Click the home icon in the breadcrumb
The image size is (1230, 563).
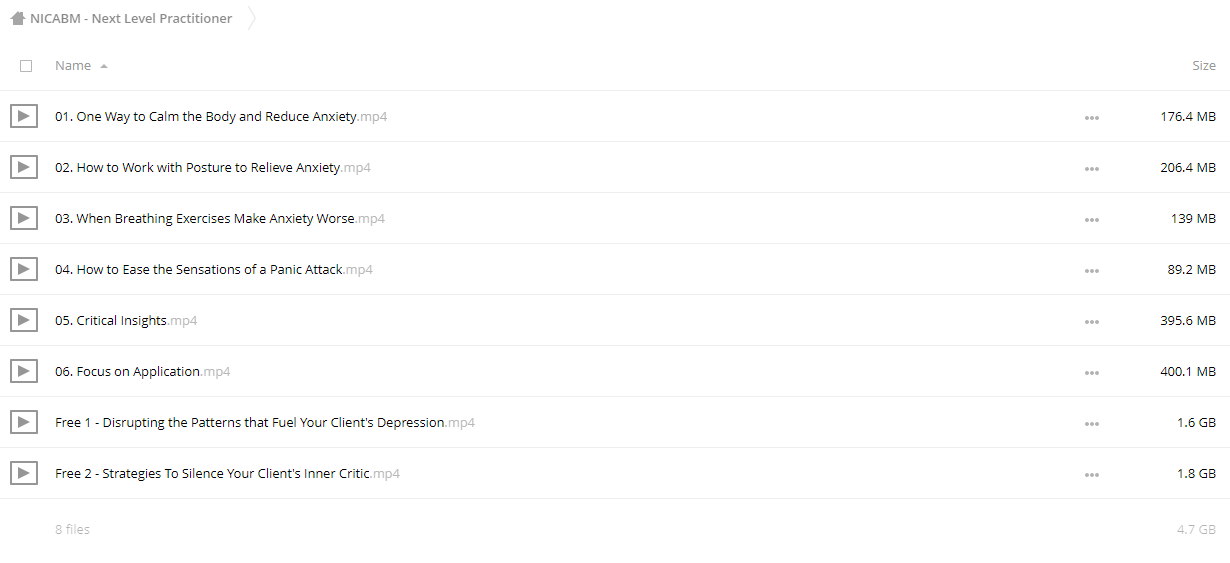coord(17,18)
